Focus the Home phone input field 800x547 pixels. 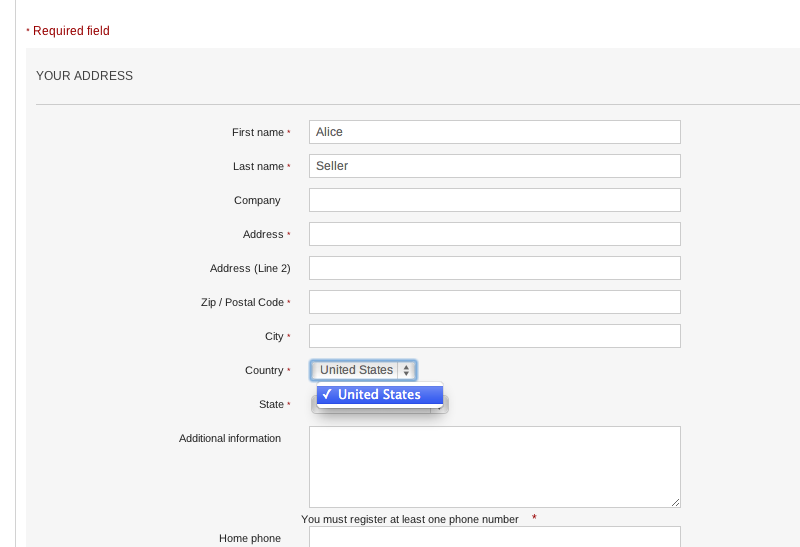click(494, 537)
